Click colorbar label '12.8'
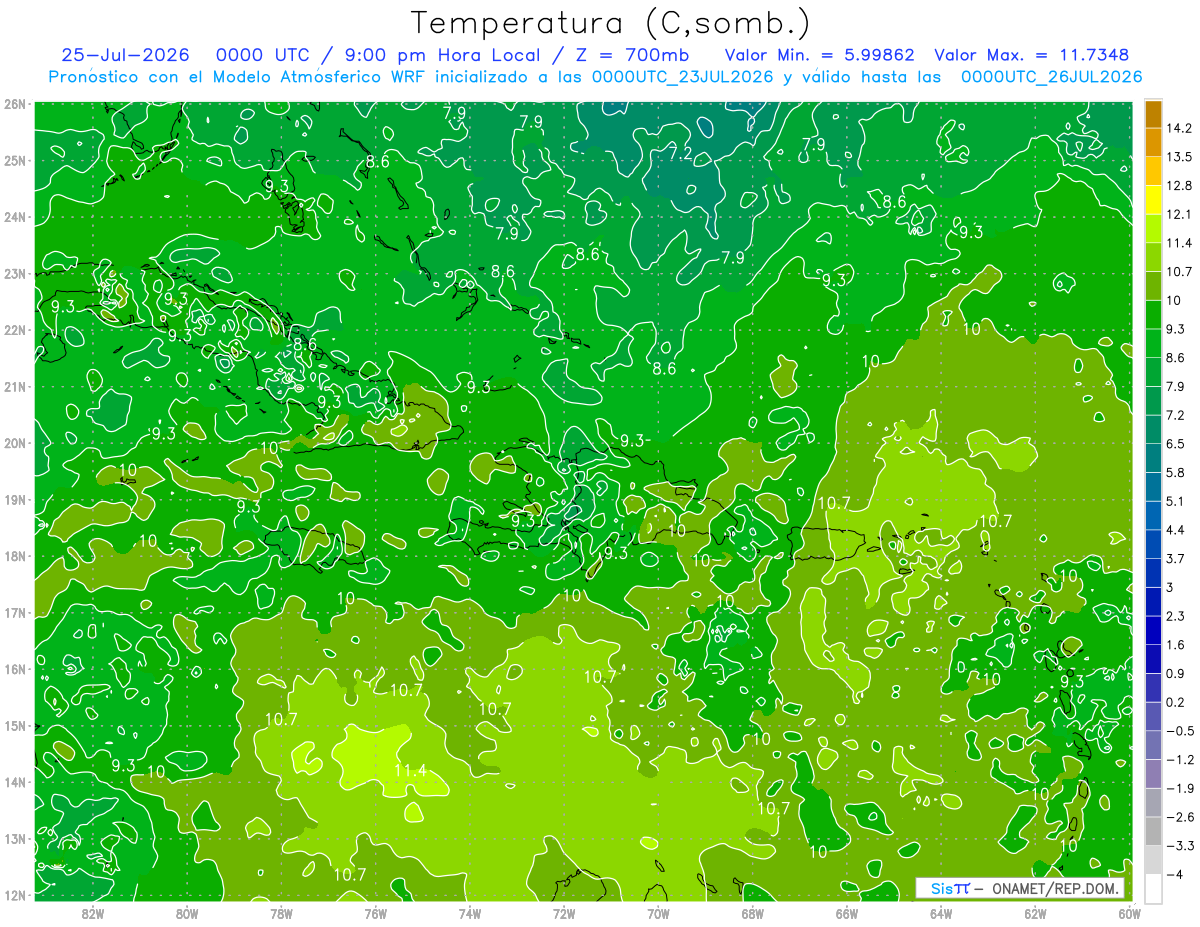Viewport: 1200px width, 927px height. coord(1178,185)
